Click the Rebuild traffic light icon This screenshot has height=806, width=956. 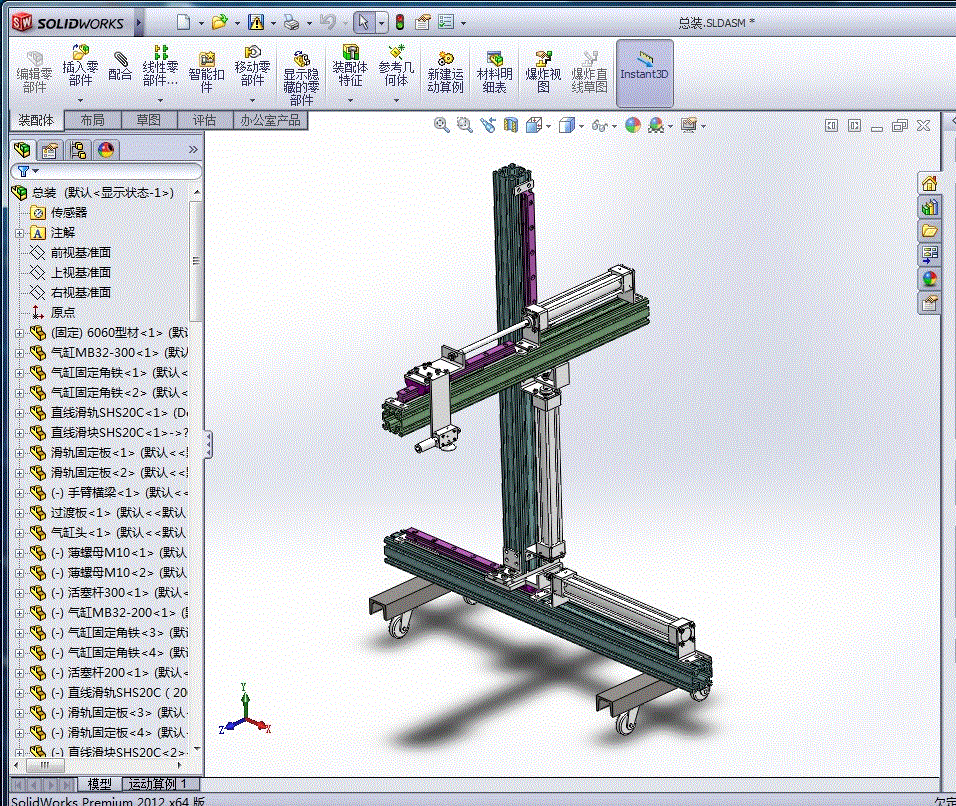[x=400, y=23]
